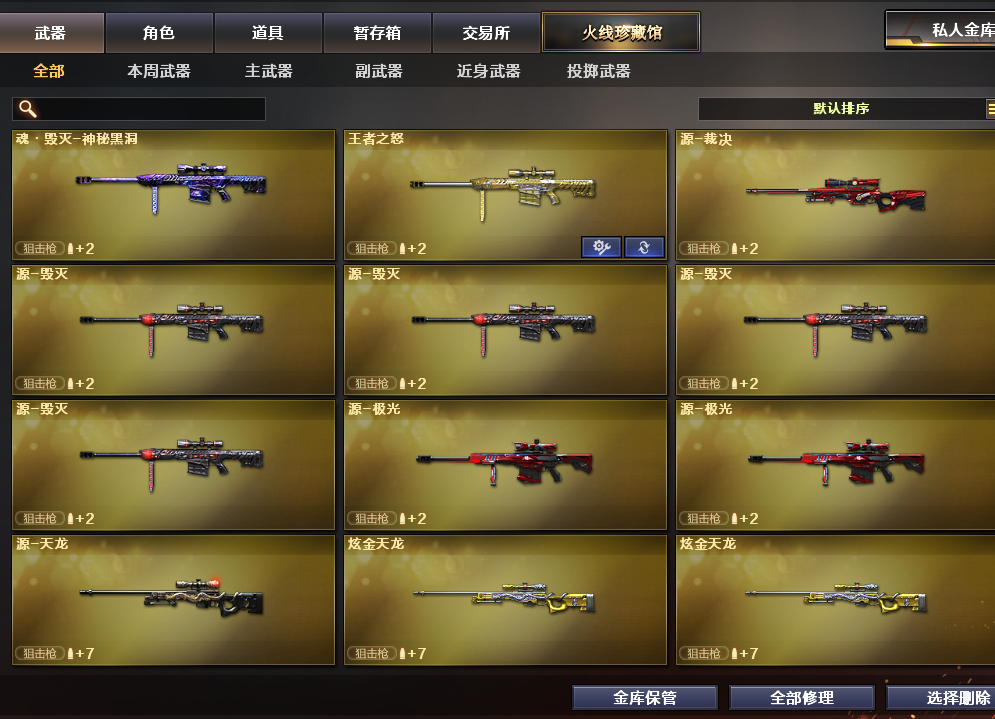Select the red 源-裁决 sniper rifle card
This screenshot has height=719, width=995.
click(x=835, y=195)
